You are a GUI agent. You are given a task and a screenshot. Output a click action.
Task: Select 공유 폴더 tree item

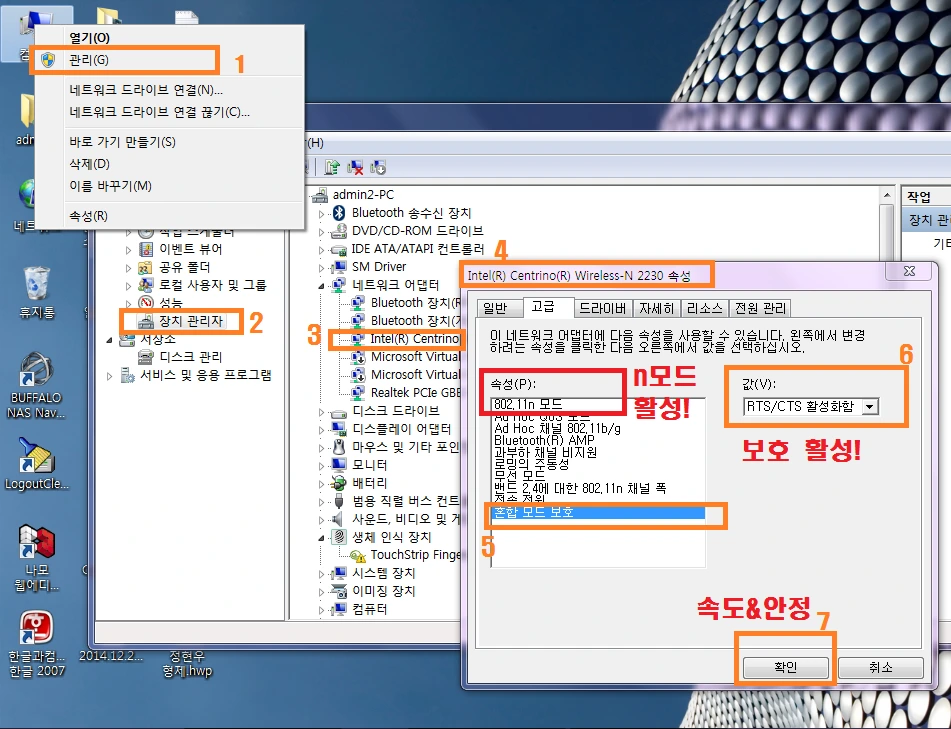click(184, 267)
